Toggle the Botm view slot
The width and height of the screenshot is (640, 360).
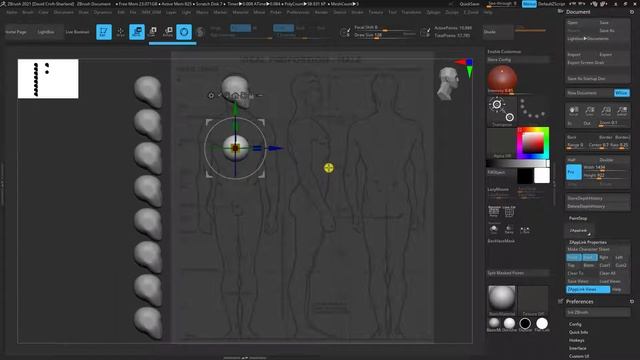tap(589, 265)
